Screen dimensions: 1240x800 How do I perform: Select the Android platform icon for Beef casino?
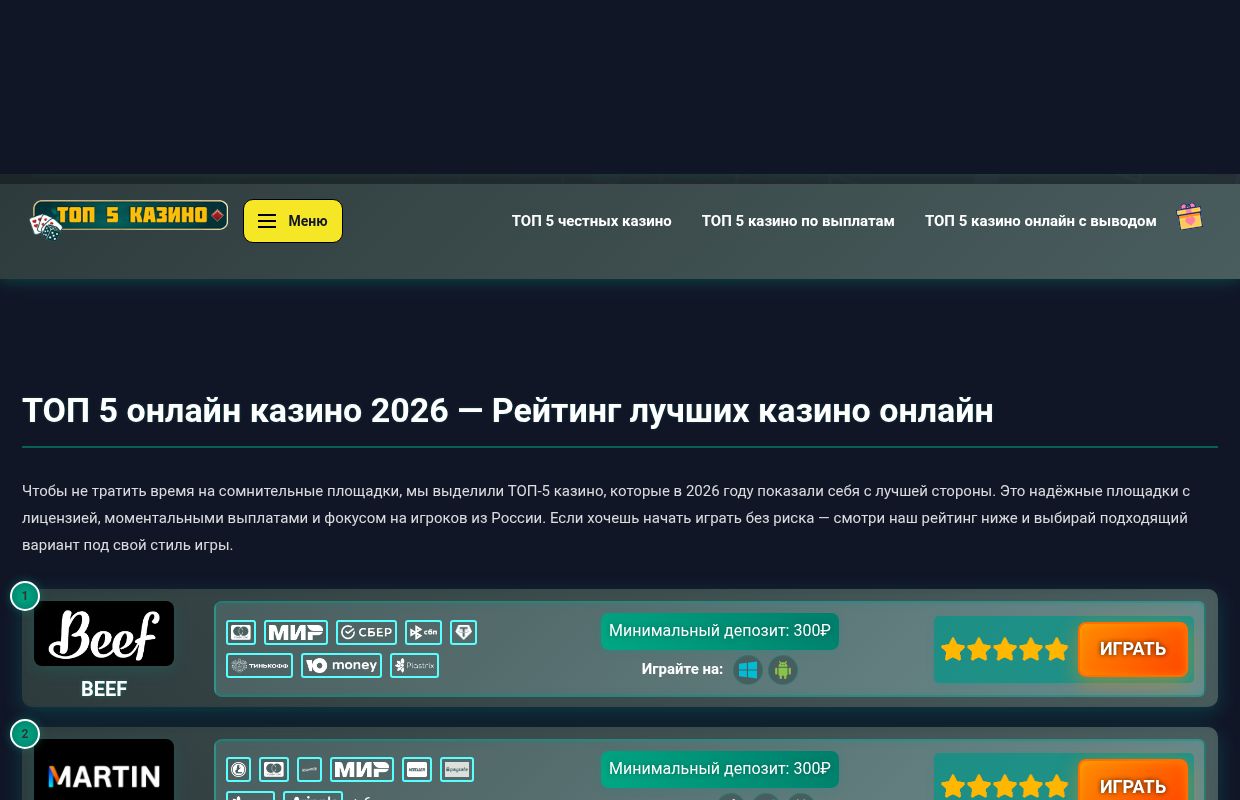(x=783, y=670)
